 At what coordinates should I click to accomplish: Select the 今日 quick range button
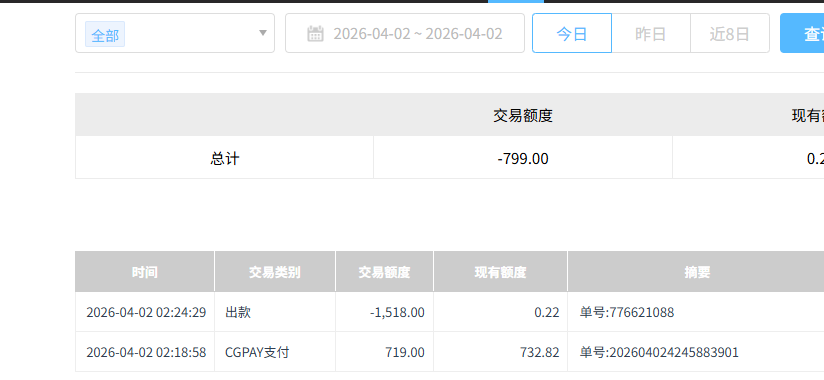click(572, 33)
